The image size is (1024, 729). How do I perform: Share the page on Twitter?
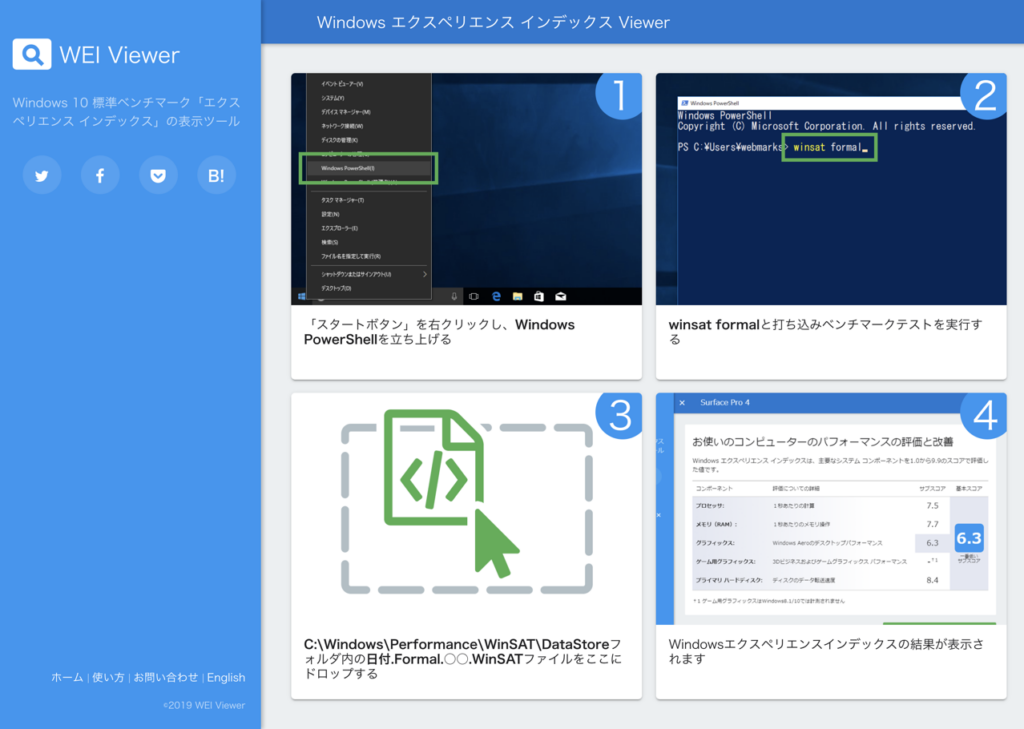42,176
